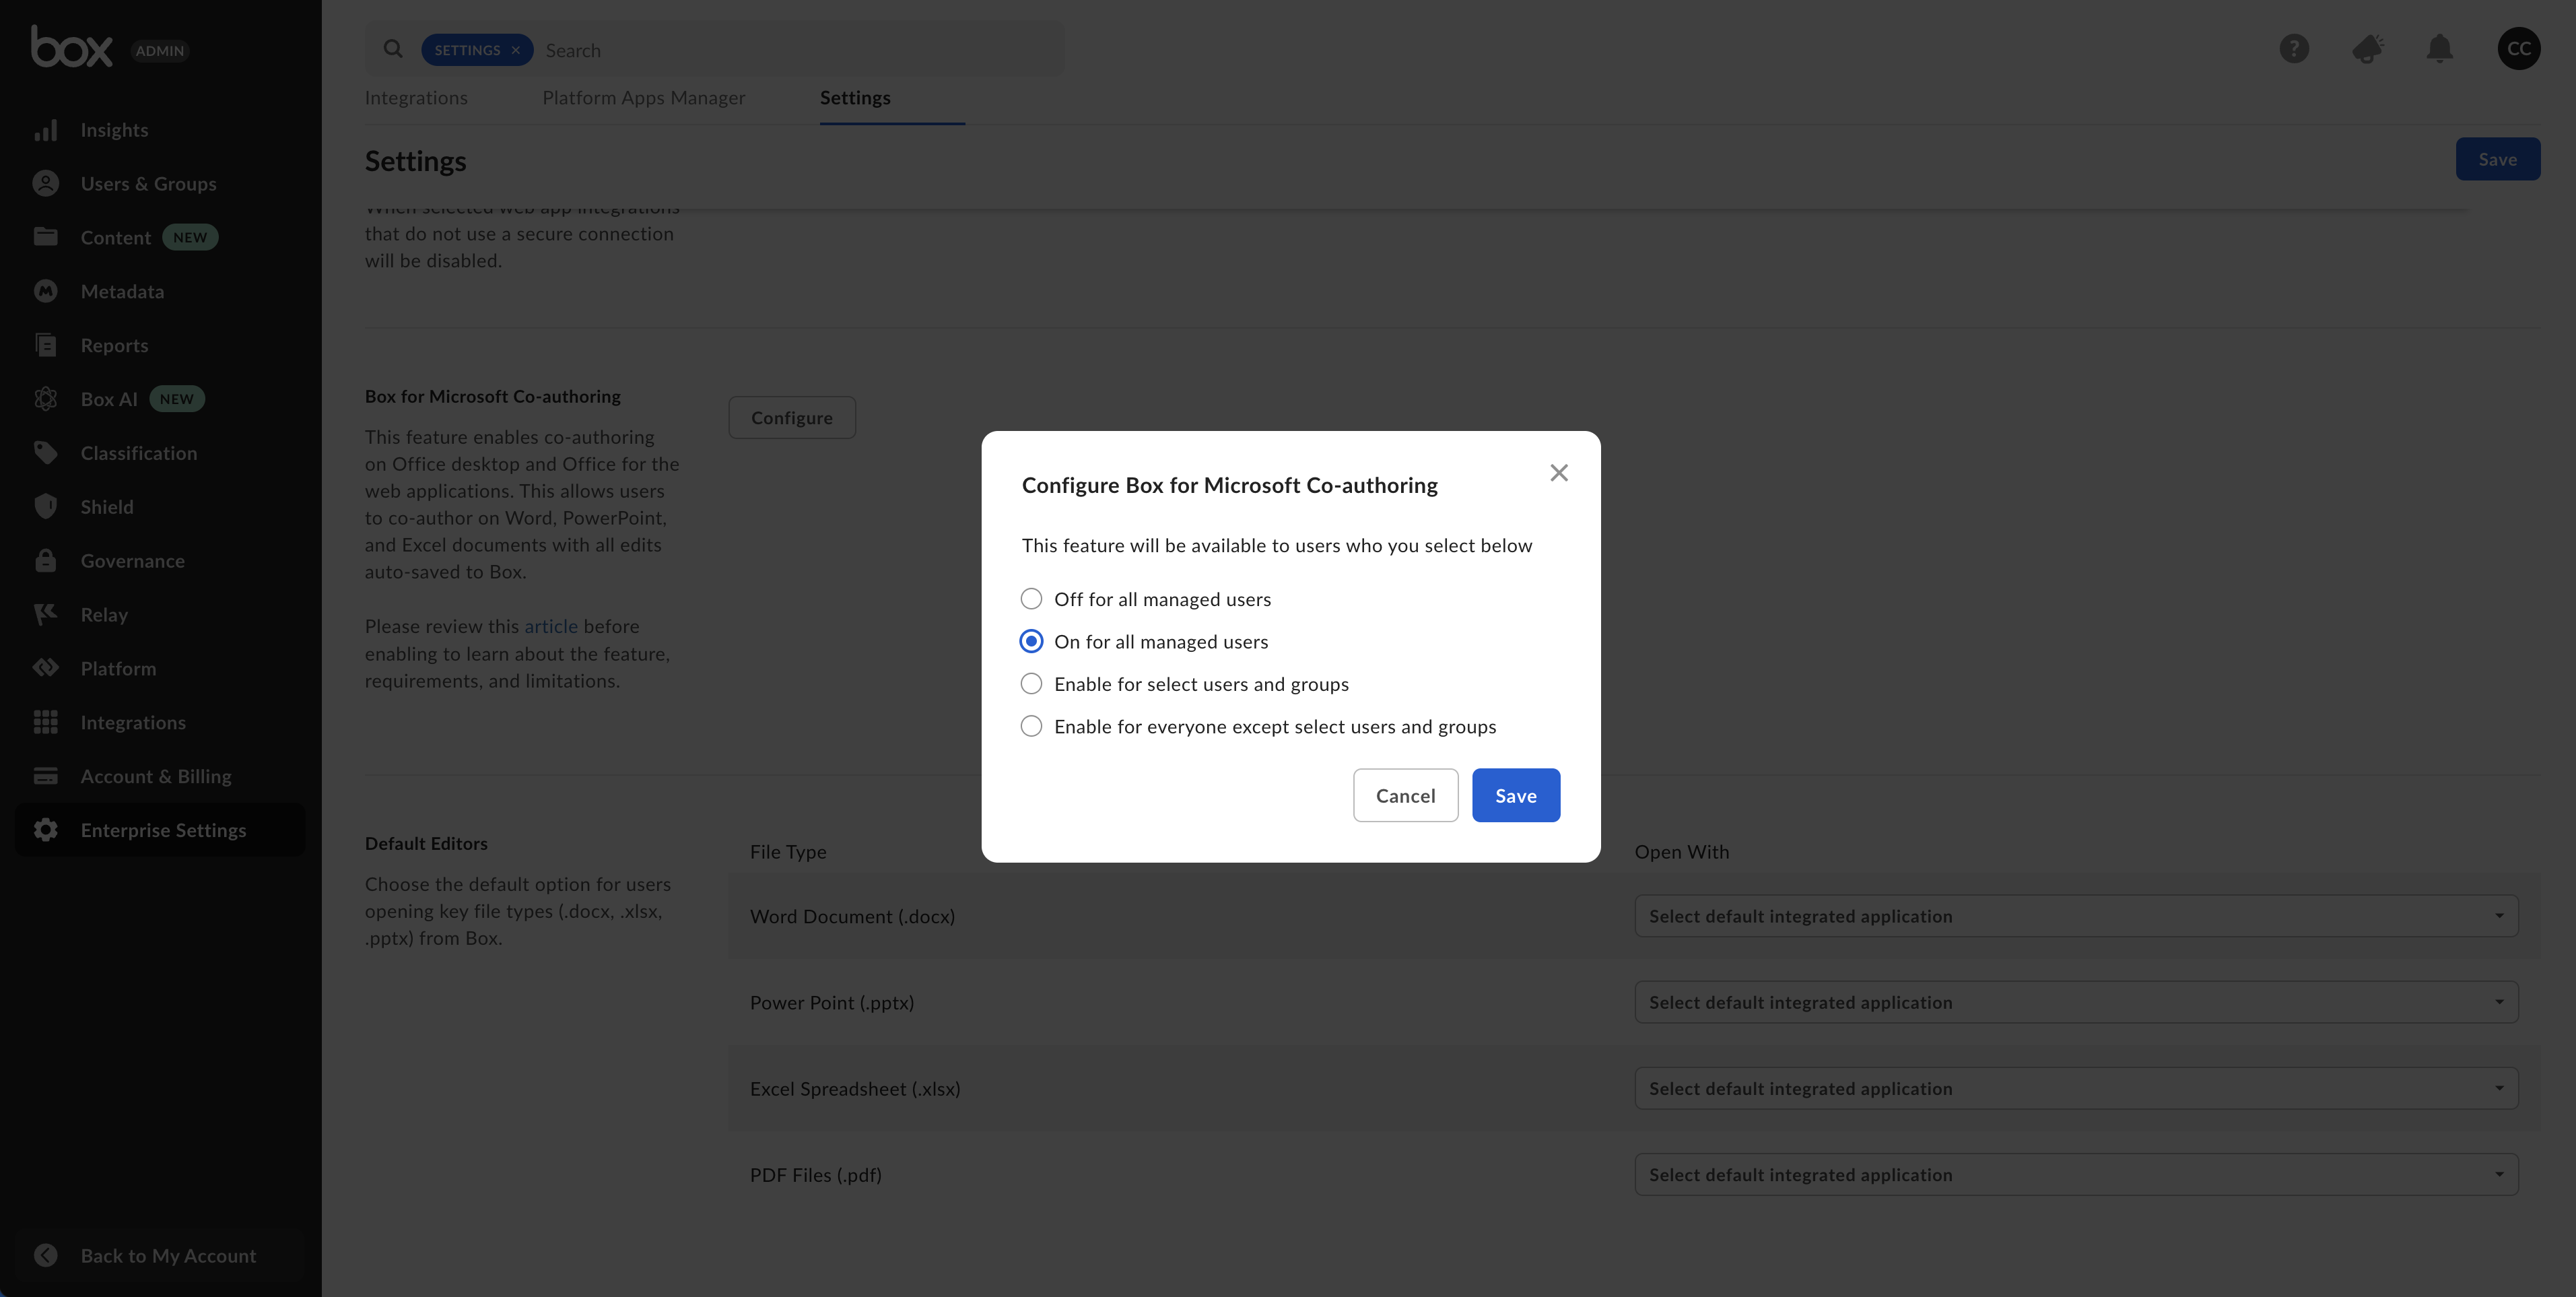Click the help question mark icon
Viewport: 2576px width, 1297px height.
point(2293,49)
